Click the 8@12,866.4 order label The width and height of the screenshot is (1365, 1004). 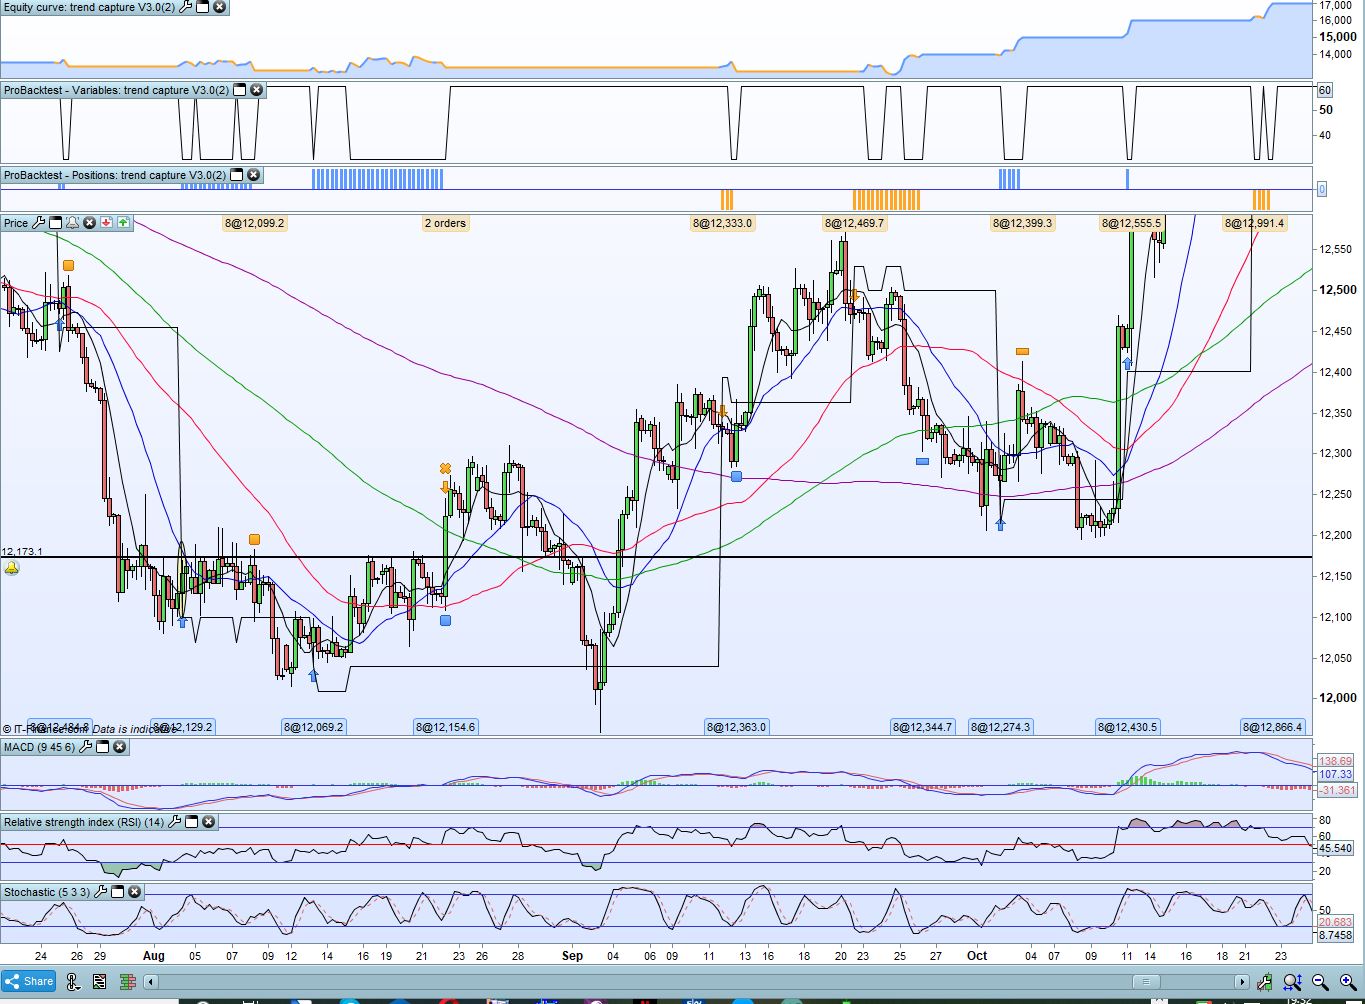[x=1273, y=727]
